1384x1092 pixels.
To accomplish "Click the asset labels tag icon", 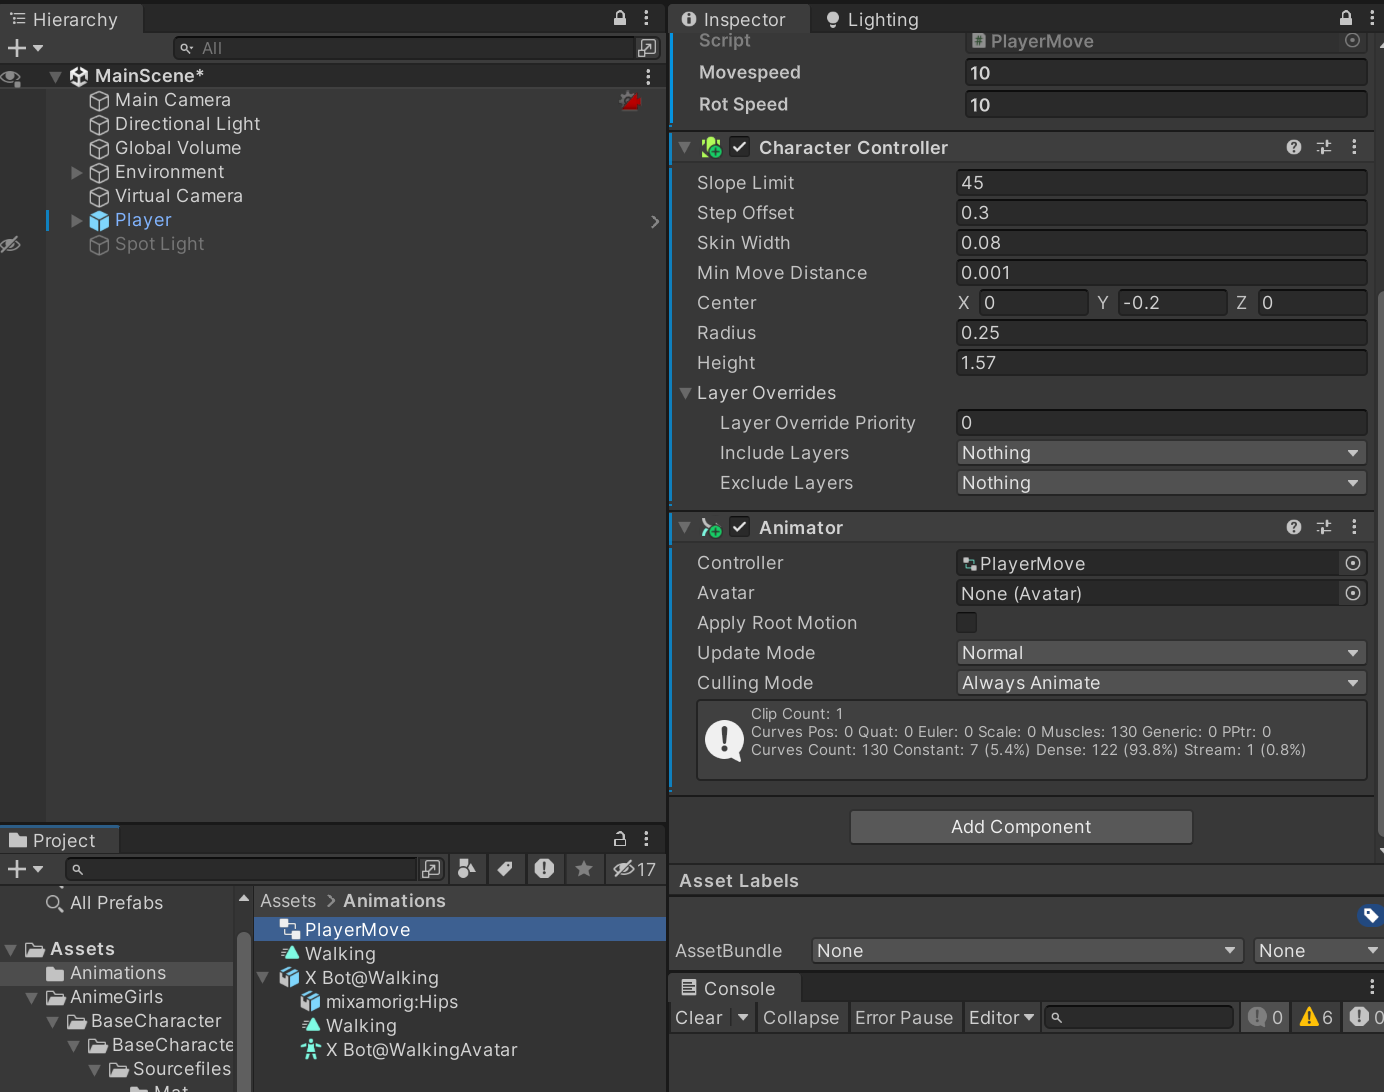I will (1370, 915).
